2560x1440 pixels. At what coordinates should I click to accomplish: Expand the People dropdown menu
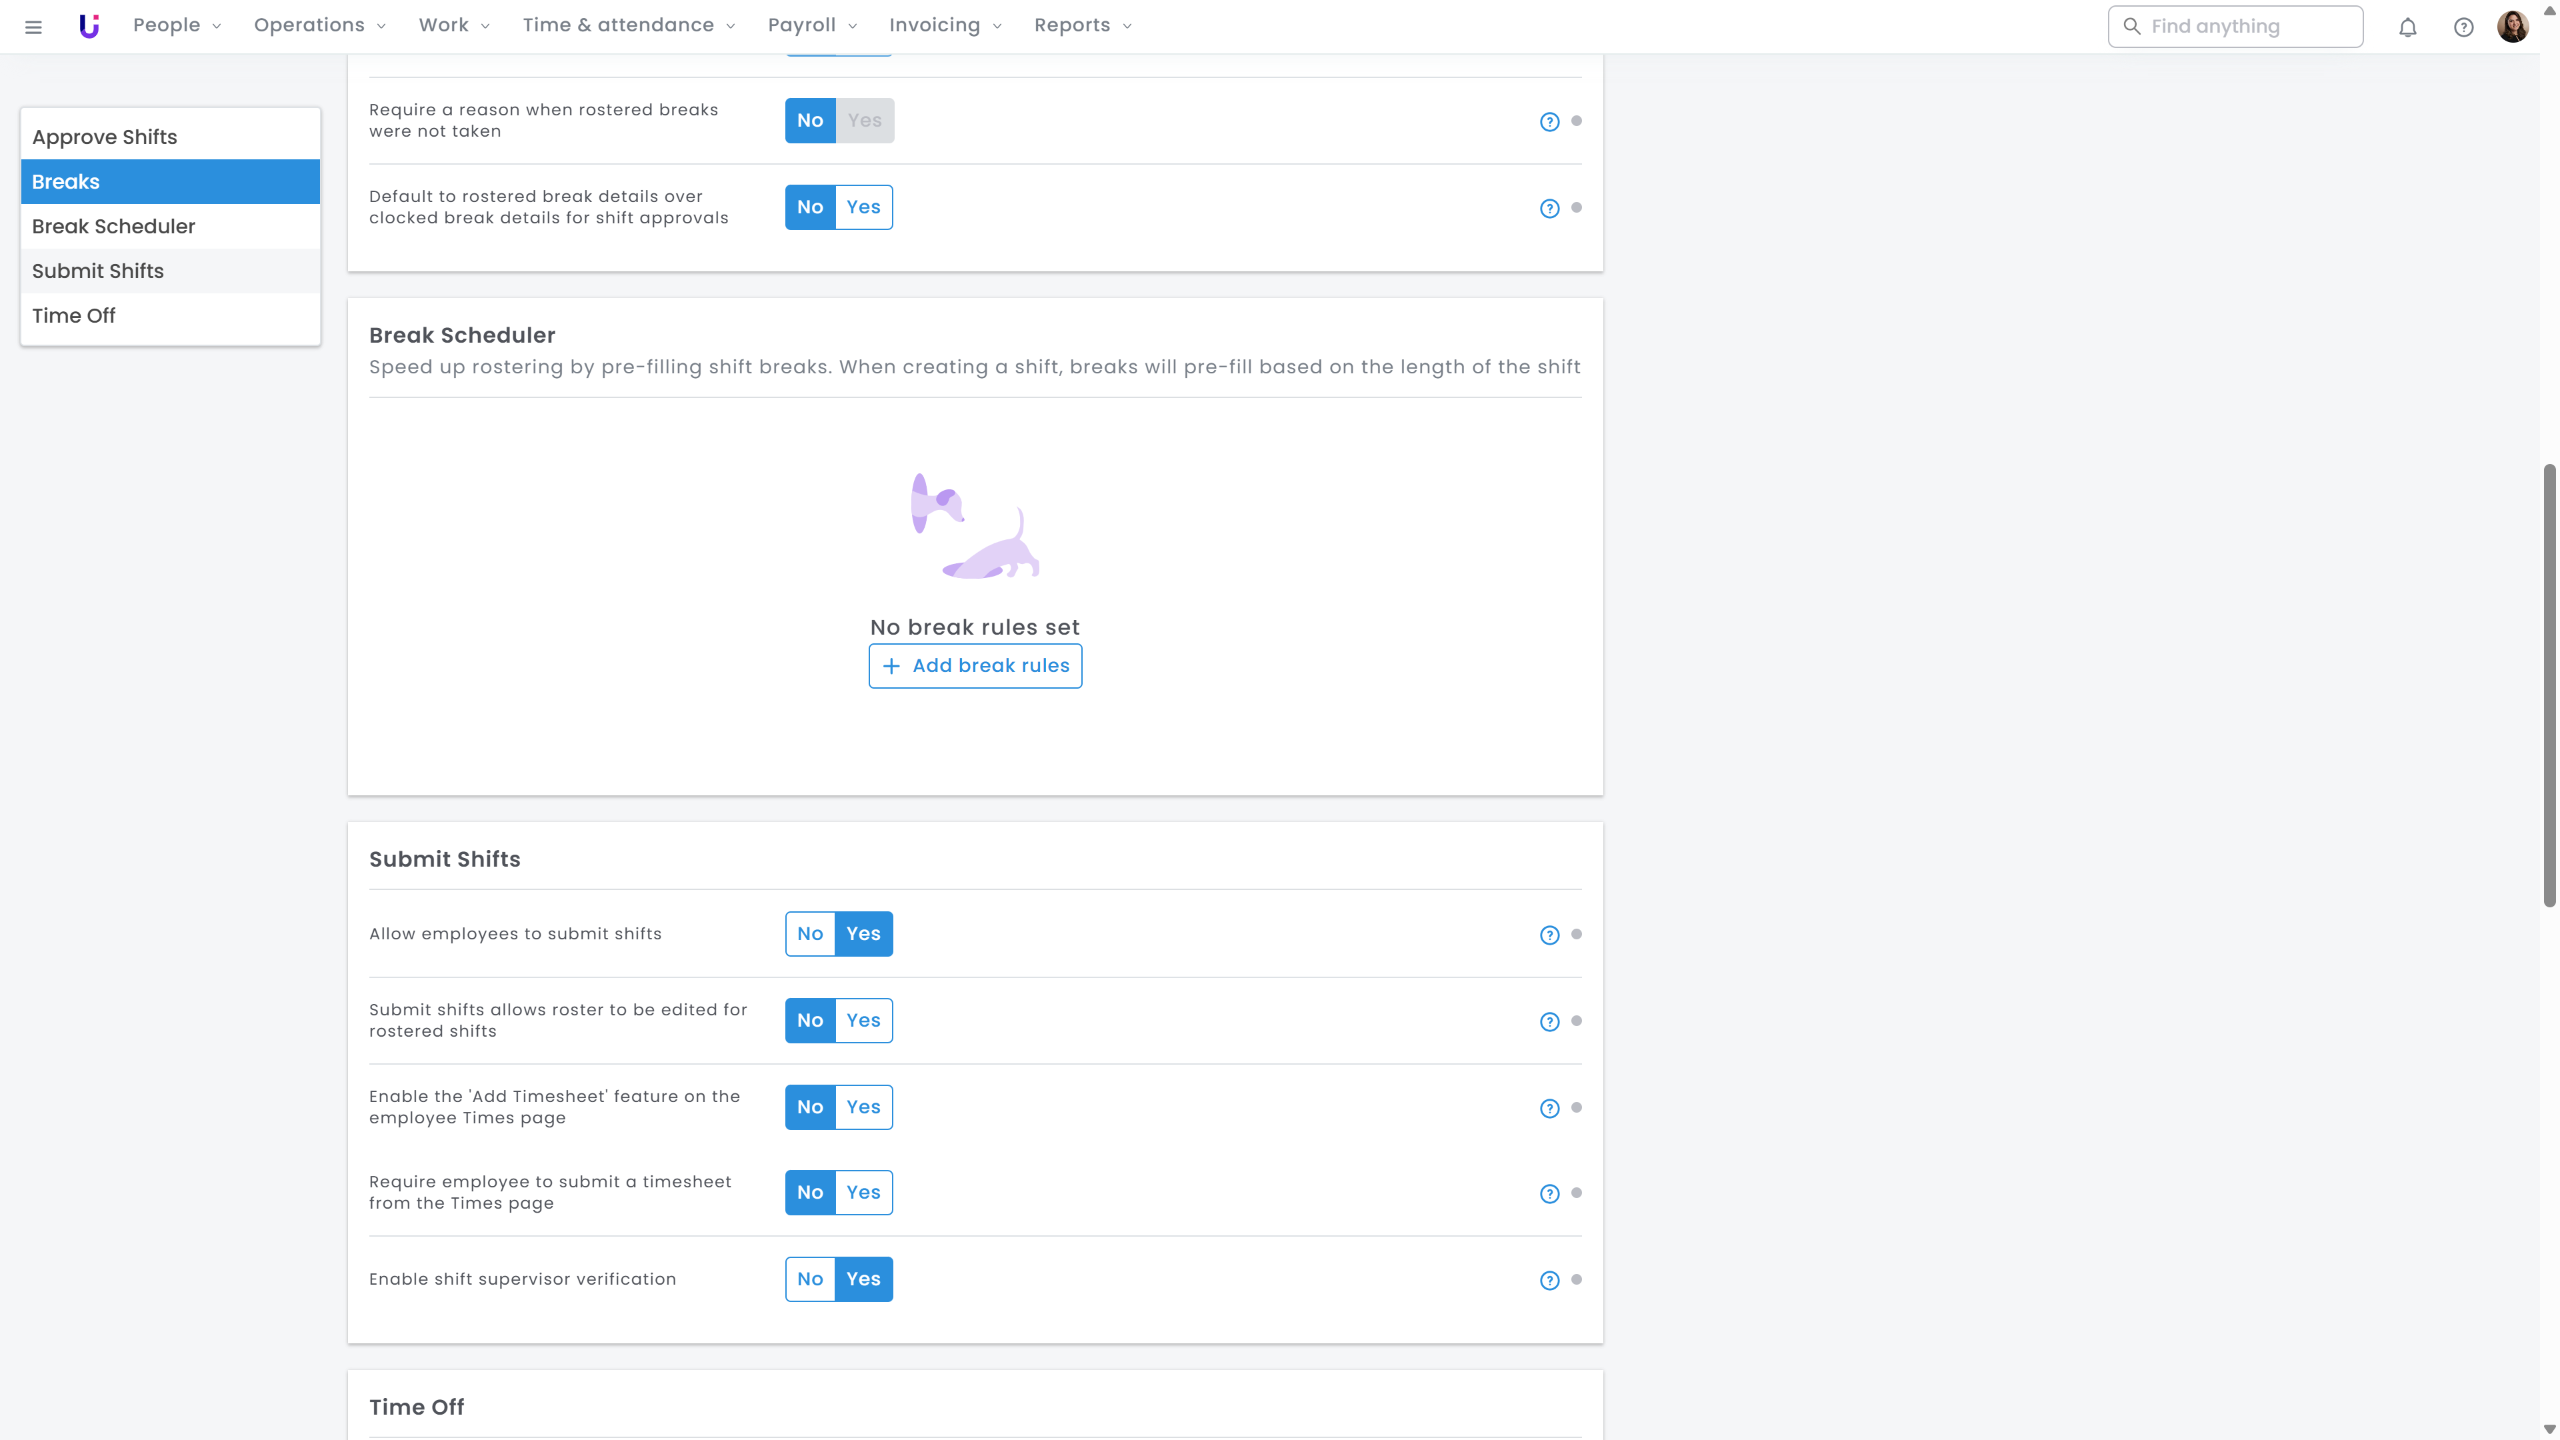click(x=177, y=25)
